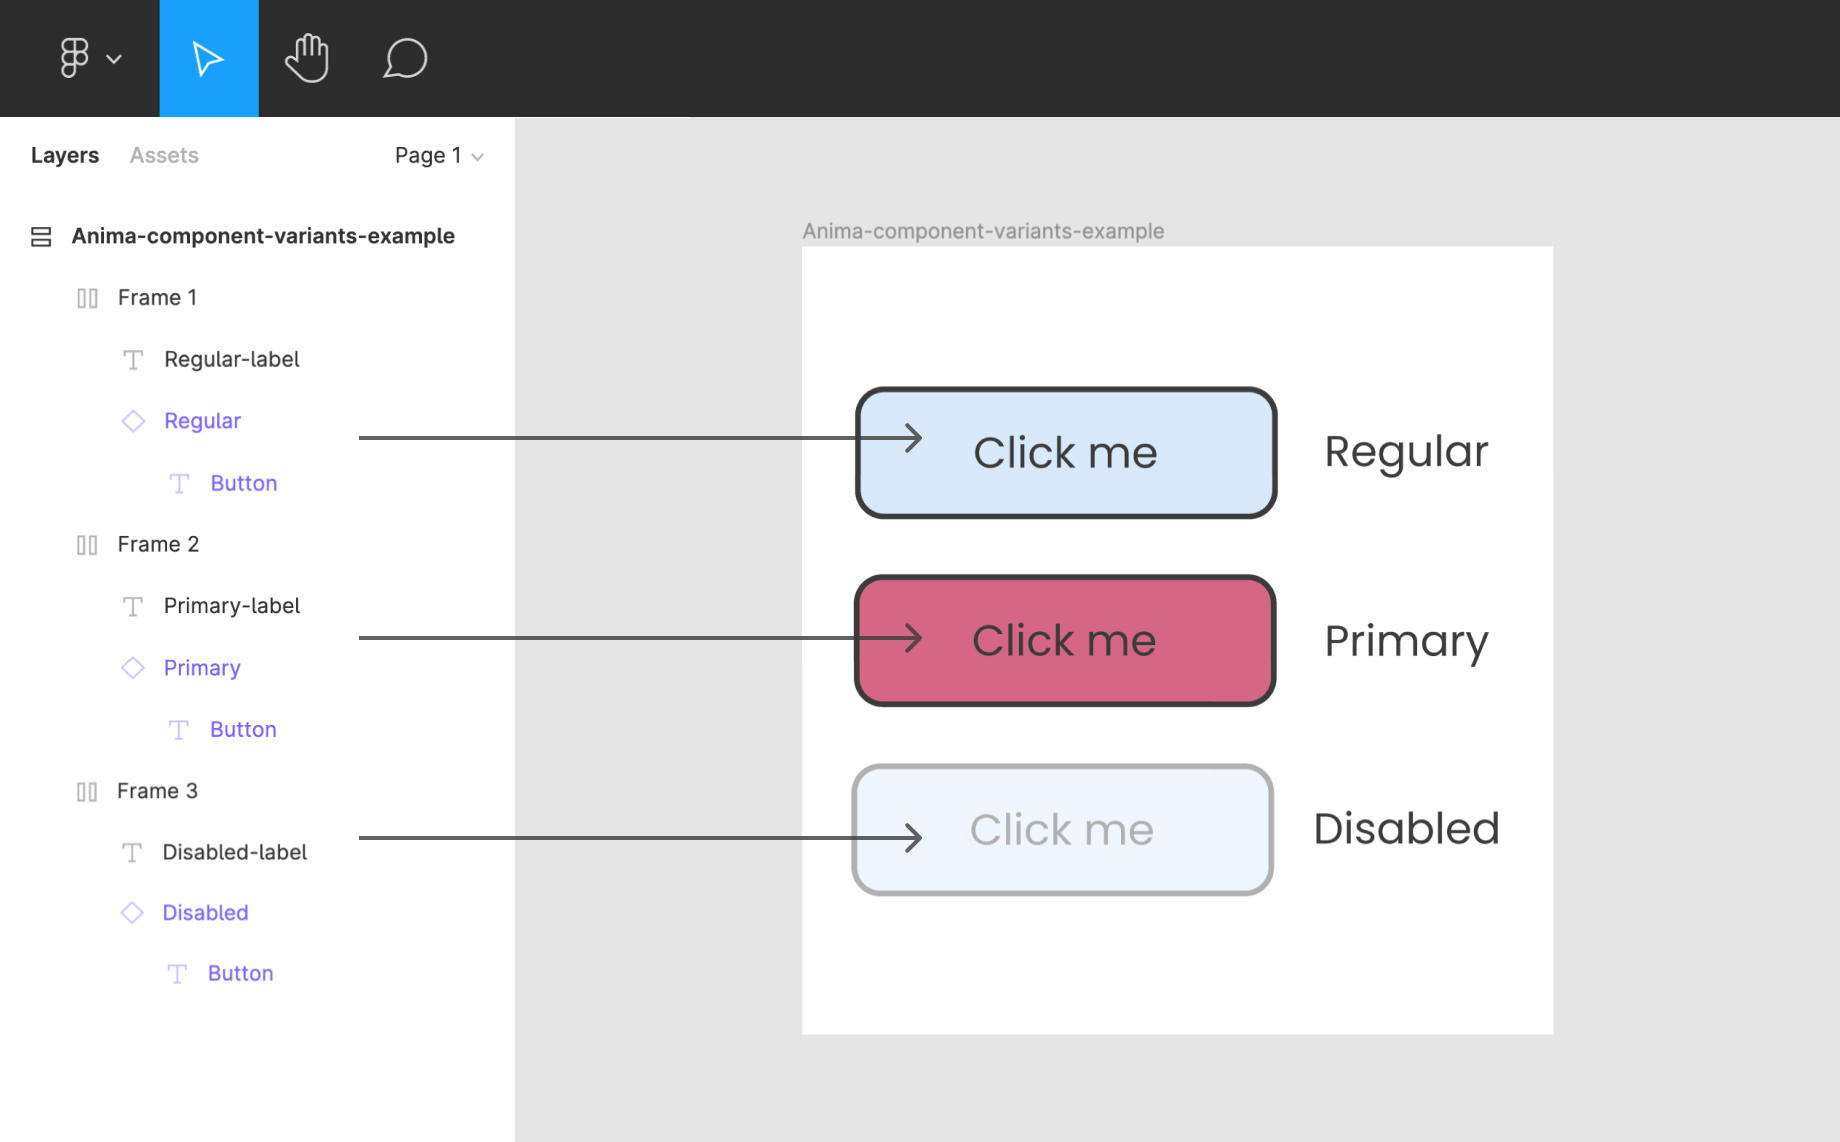Screen dimensions: 1840x1142
Task: Click the Regular-label text layer icon
Action: point(133,360)
